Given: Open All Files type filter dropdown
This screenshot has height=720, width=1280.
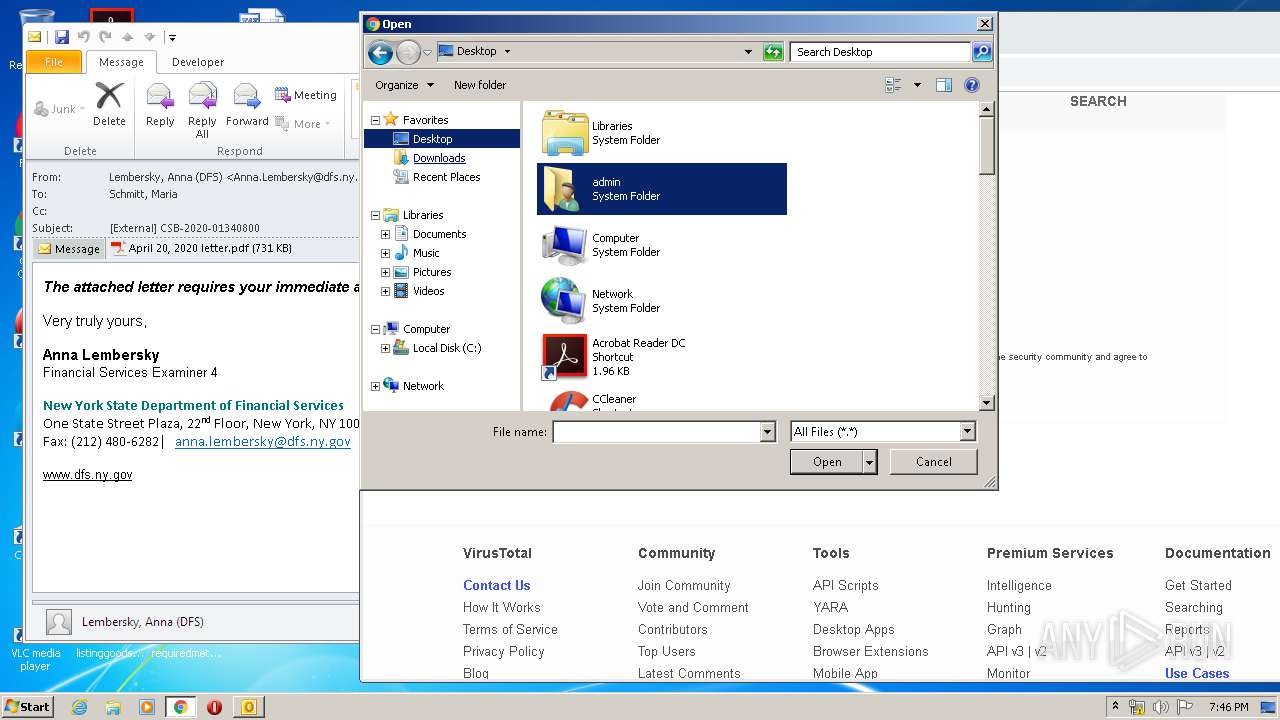Looking at the screenshot, I should tap(967, 432).
